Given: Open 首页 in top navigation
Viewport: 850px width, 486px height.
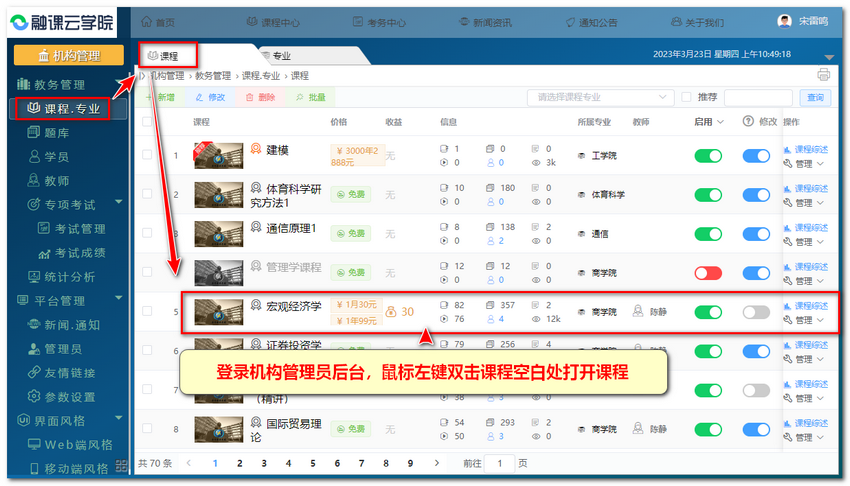Looking at the screenshot, I should (158, 22).
